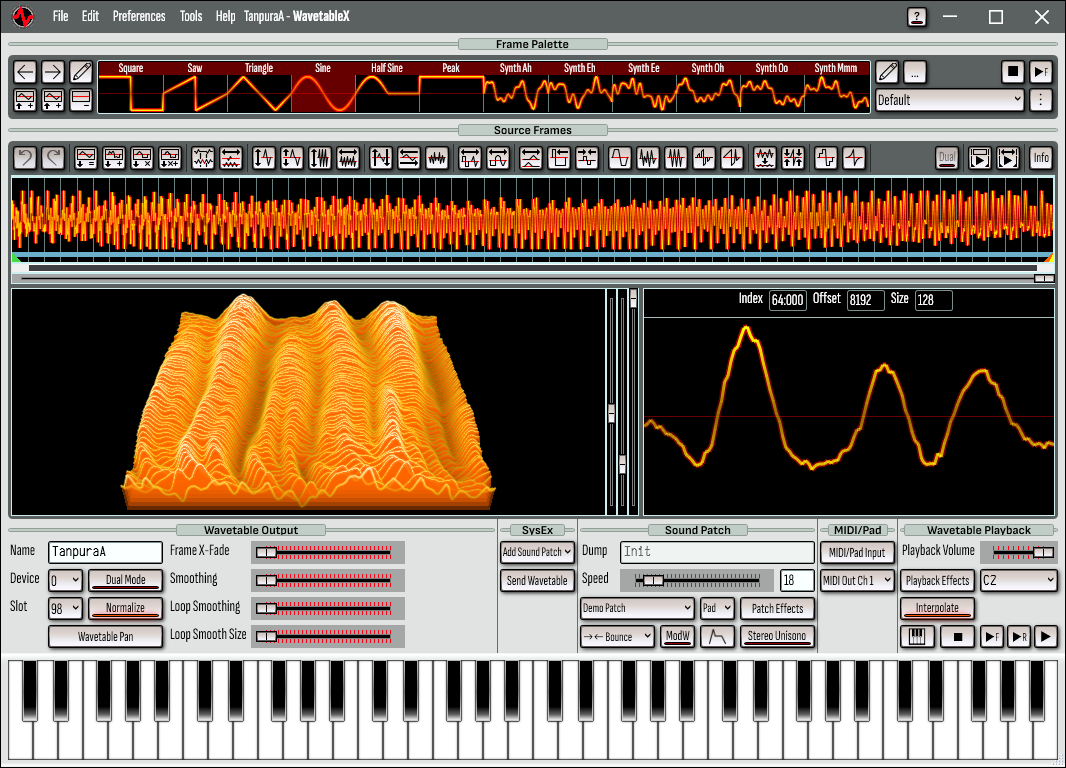
Task: Undo the last Source Frames edit
Action: (x=25, y=158)
